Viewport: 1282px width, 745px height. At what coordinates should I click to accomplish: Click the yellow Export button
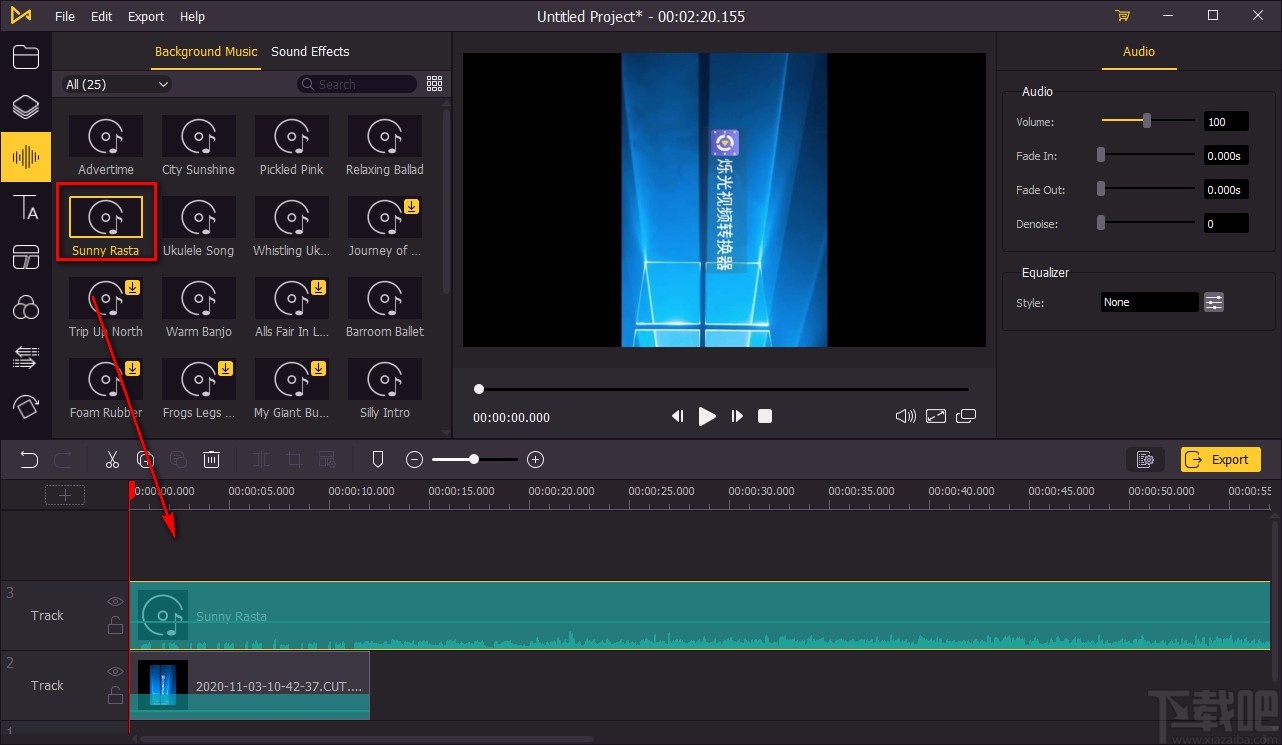pos(1219,460)
